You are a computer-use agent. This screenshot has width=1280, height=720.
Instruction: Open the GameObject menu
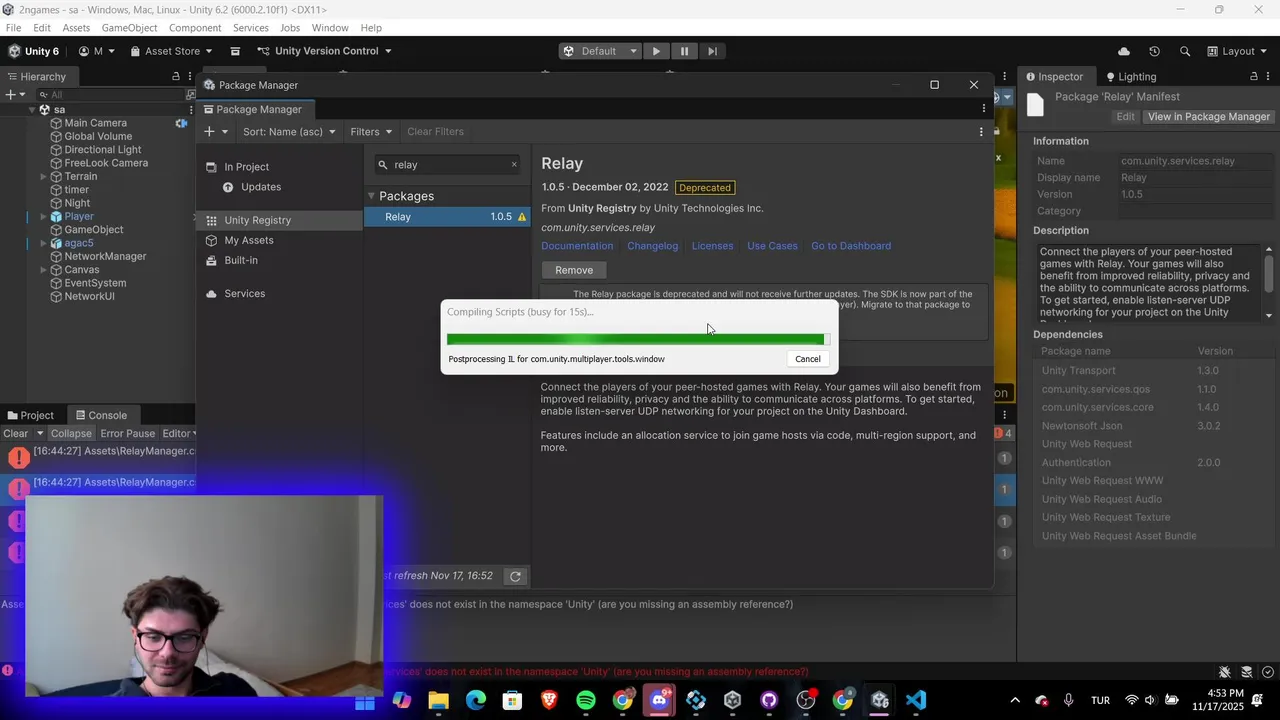(128, 28)
